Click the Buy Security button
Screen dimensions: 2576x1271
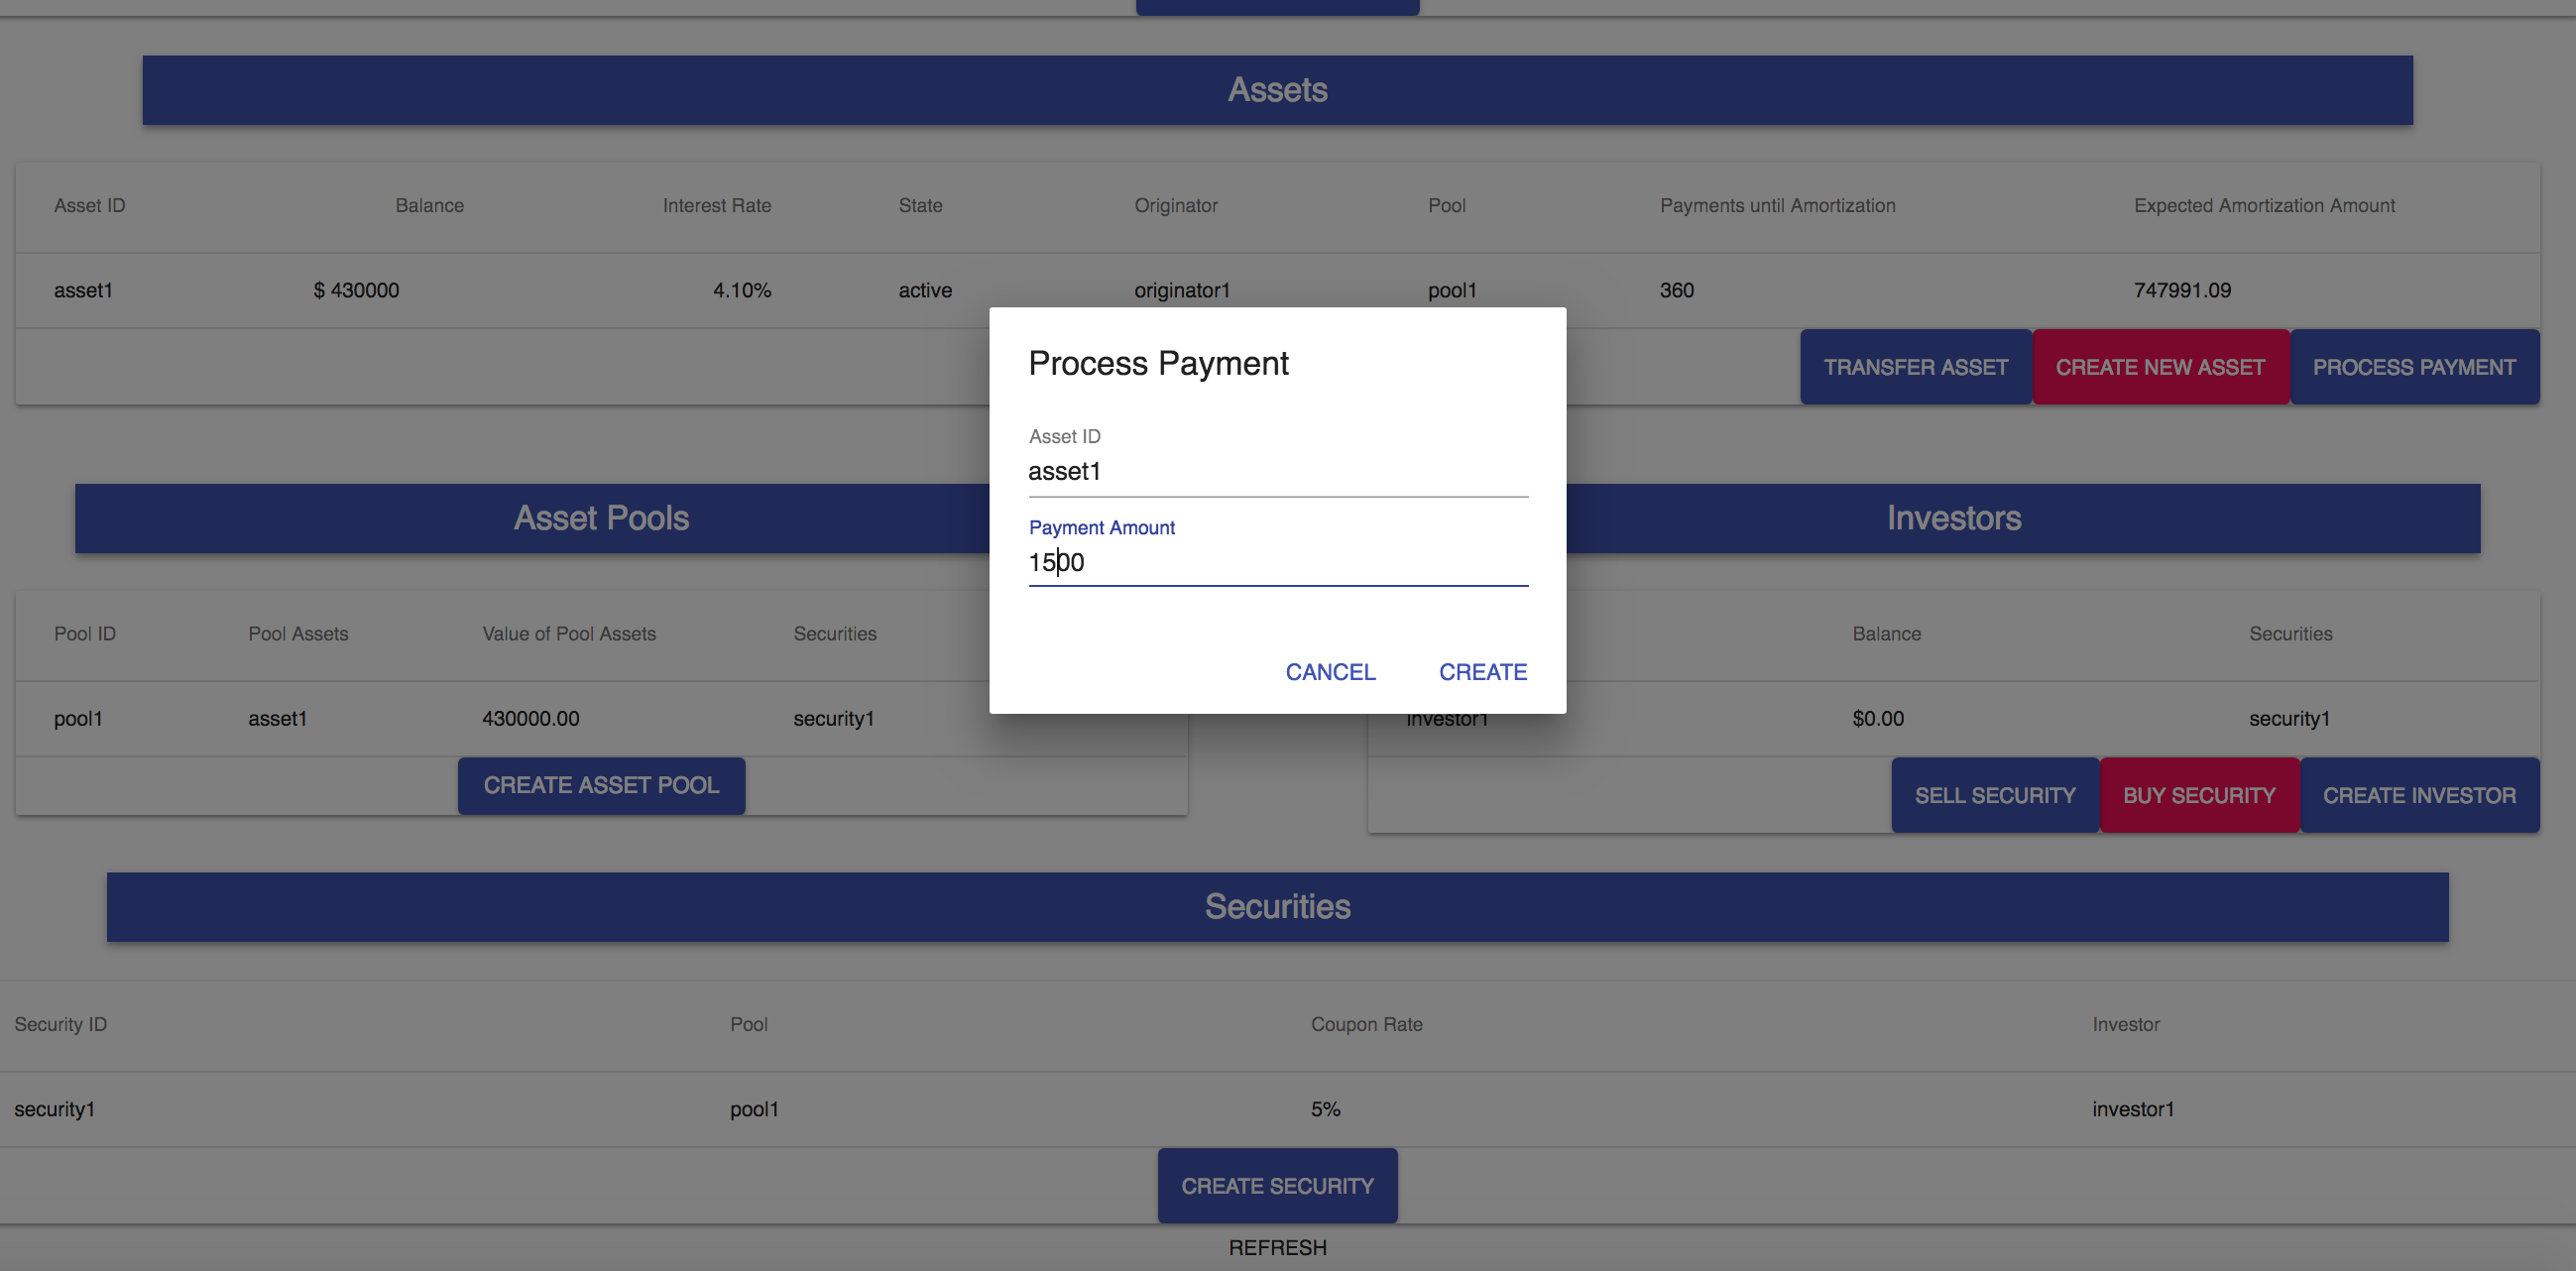tap(2198, 796)
